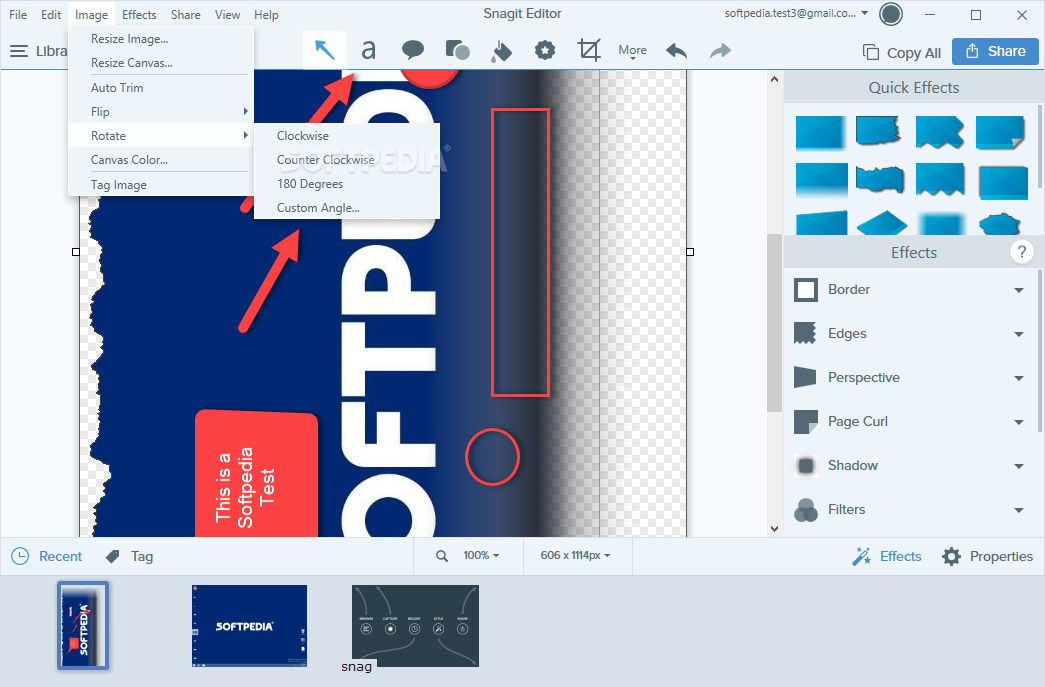1045x687 pixels.
Task: Rotate image Clockwise
Action: coord(347,135)
